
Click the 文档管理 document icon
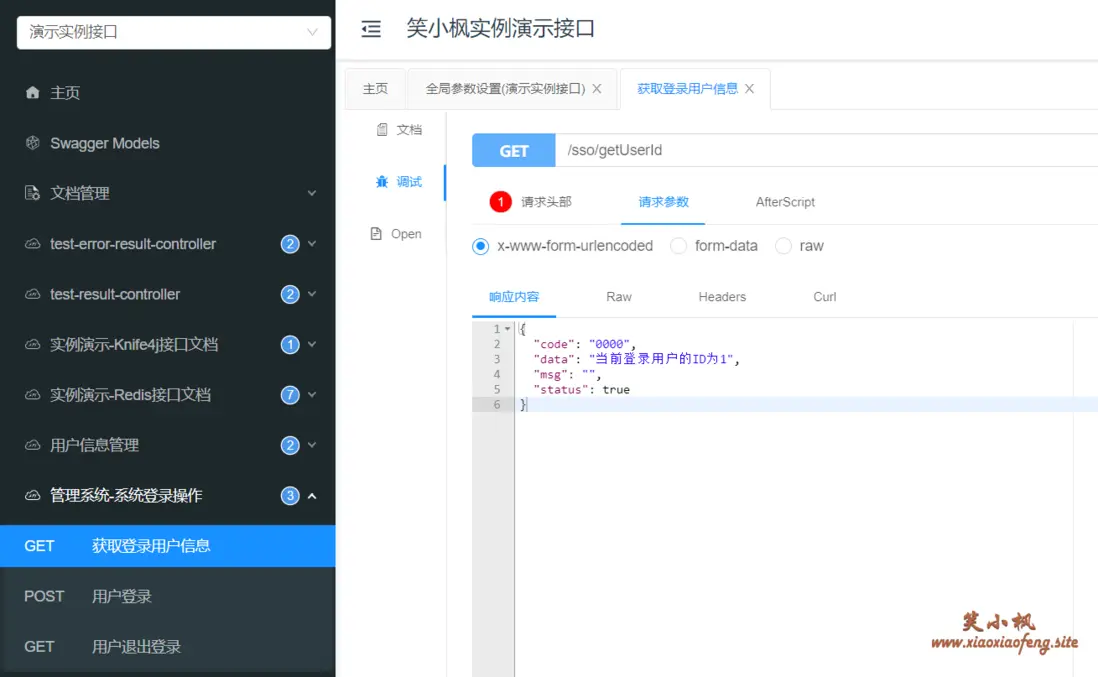click(x=32, y=193)
